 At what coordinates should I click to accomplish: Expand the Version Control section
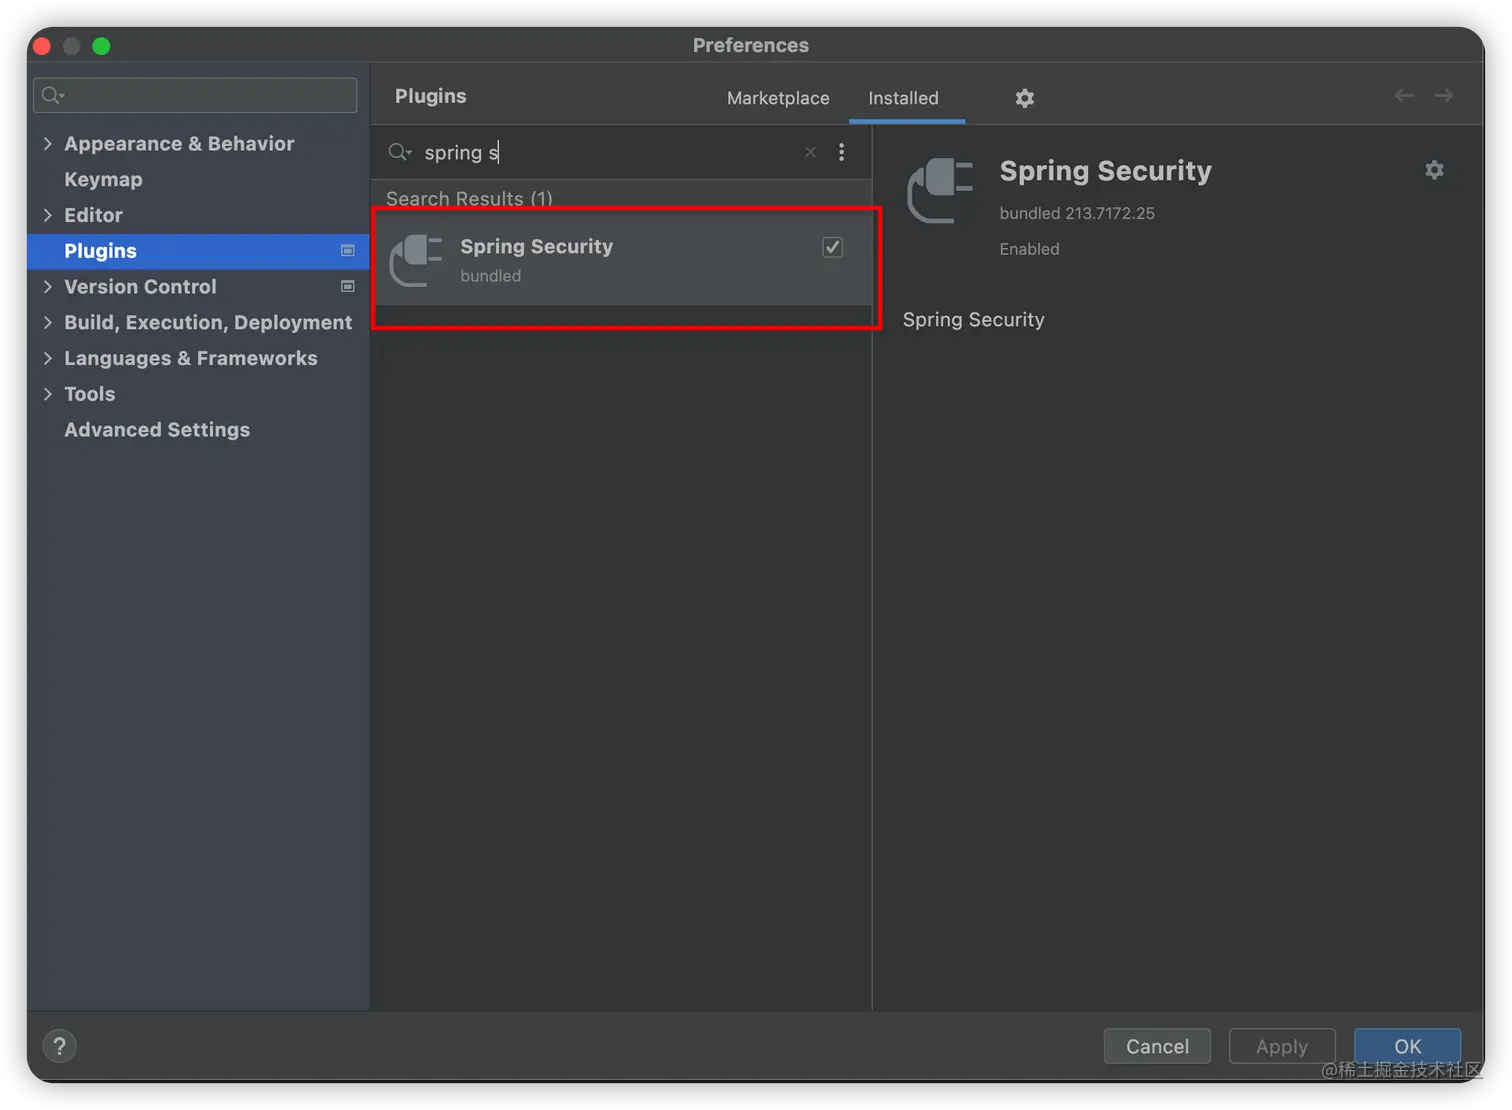pyautogui.click(x=48, y=287)
